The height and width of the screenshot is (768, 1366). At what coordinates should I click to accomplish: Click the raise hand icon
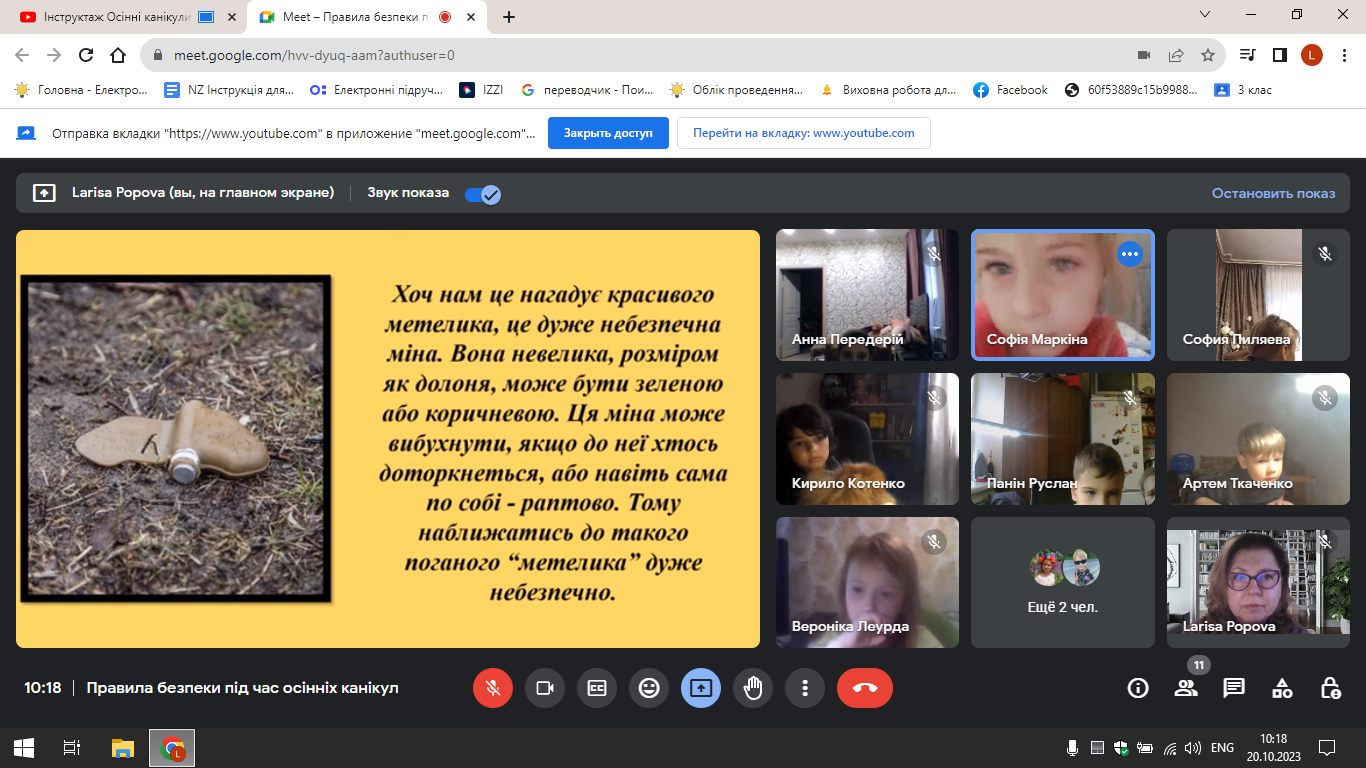(753, 688)
